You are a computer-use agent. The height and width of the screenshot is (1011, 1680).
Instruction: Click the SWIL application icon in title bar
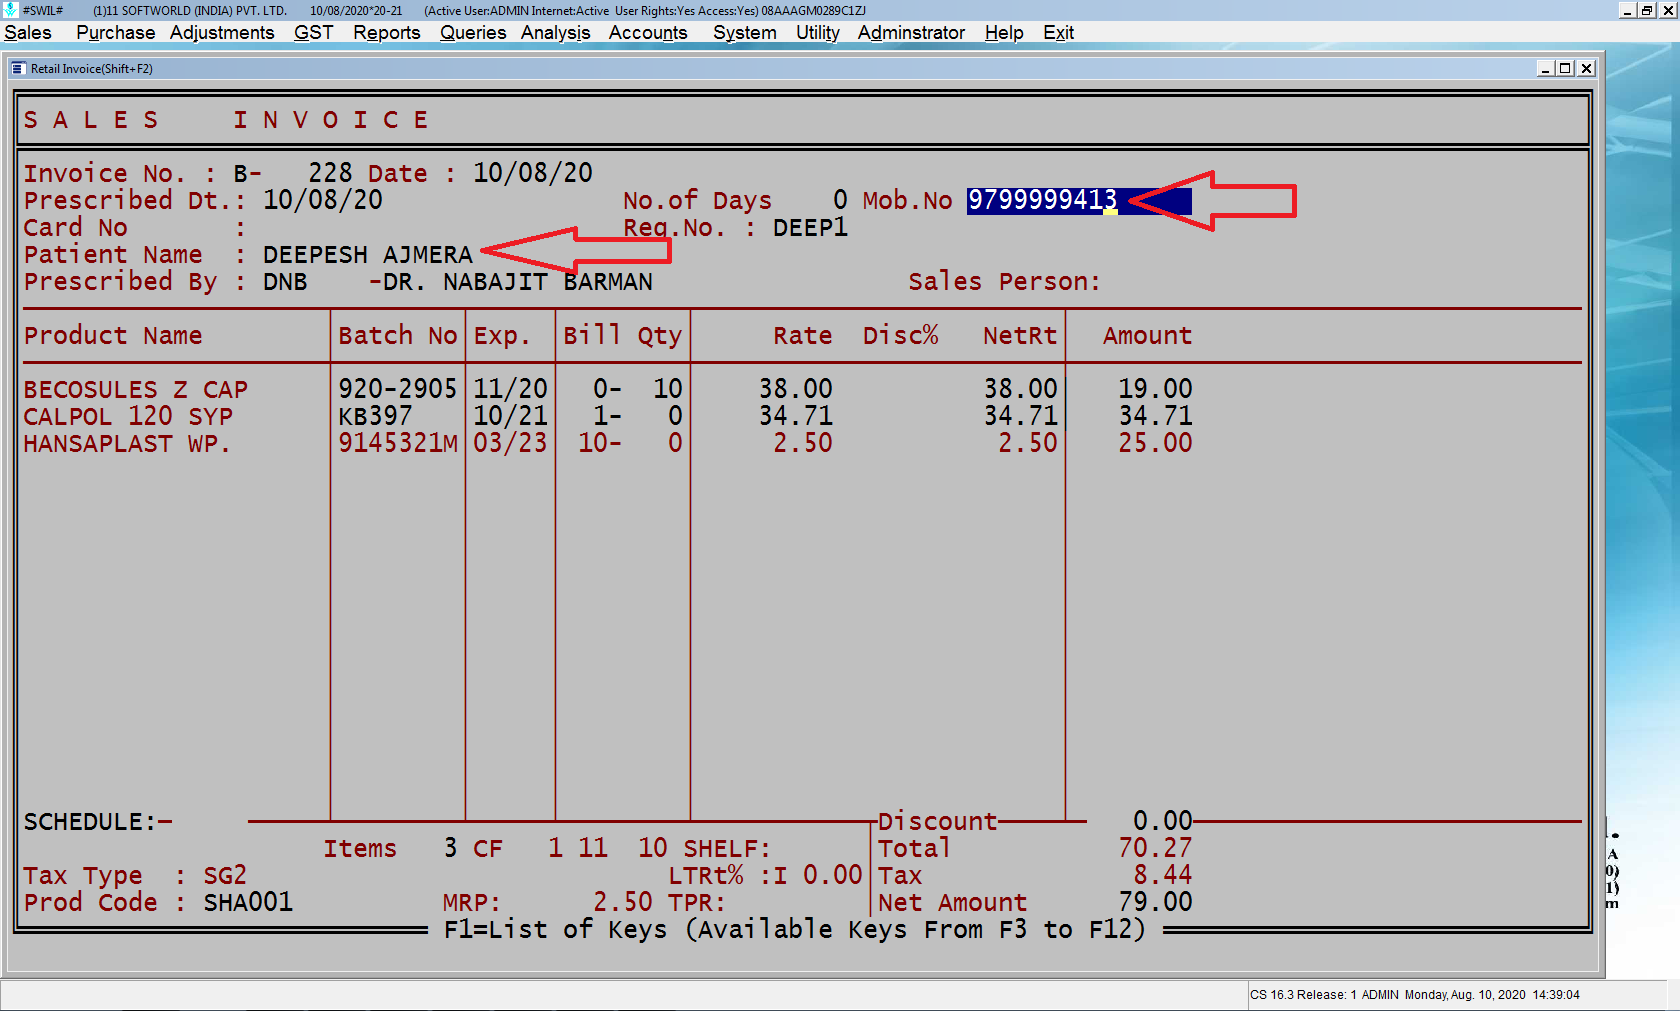point(11,10)
